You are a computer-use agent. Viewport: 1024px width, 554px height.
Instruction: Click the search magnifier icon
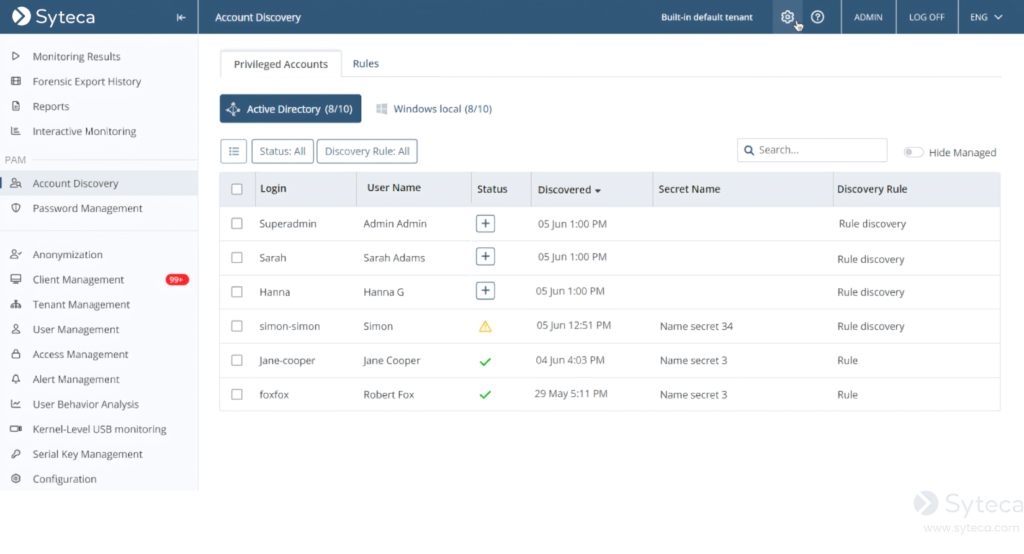click(749, 150)
